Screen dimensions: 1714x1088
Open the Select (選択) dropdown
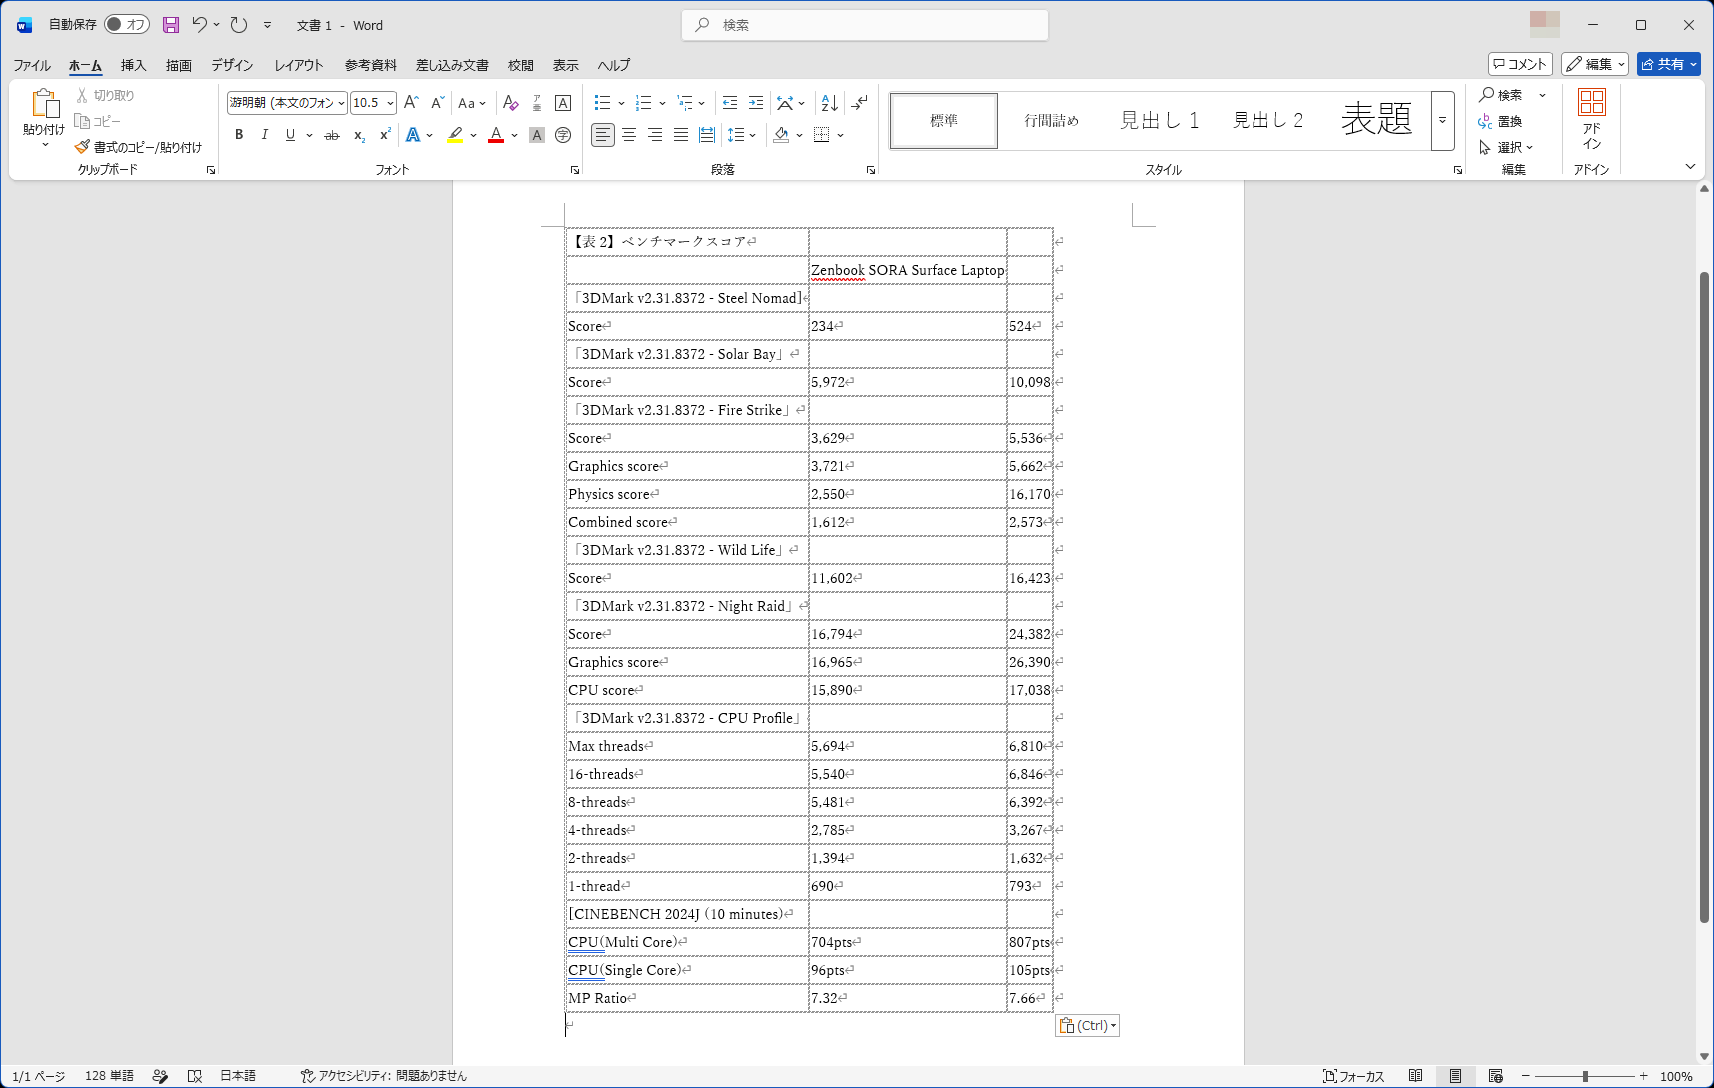click(1506, 147)
